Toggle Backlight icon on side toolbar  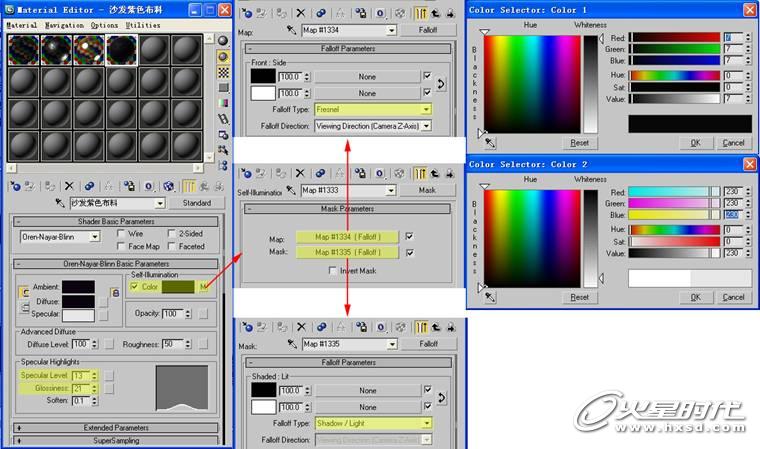pyautogui.click(x=223, y=57)
